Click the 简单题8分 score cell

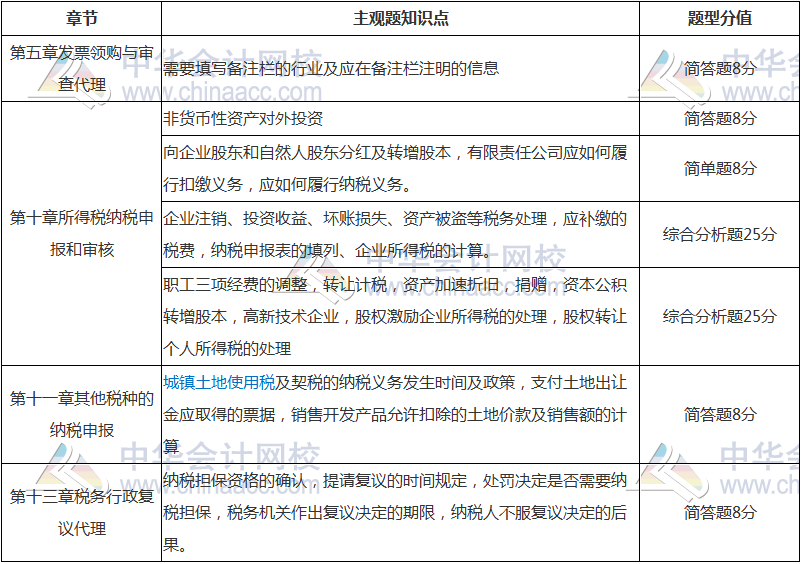coord(719,168)
